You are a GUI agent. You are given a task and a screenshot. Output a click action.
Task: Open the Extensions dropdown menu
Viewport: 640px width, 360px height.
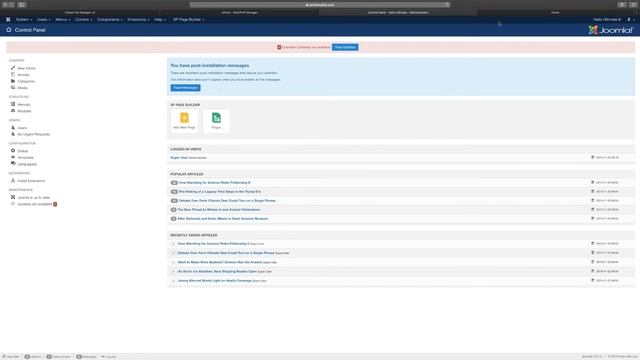pos(138,20)
